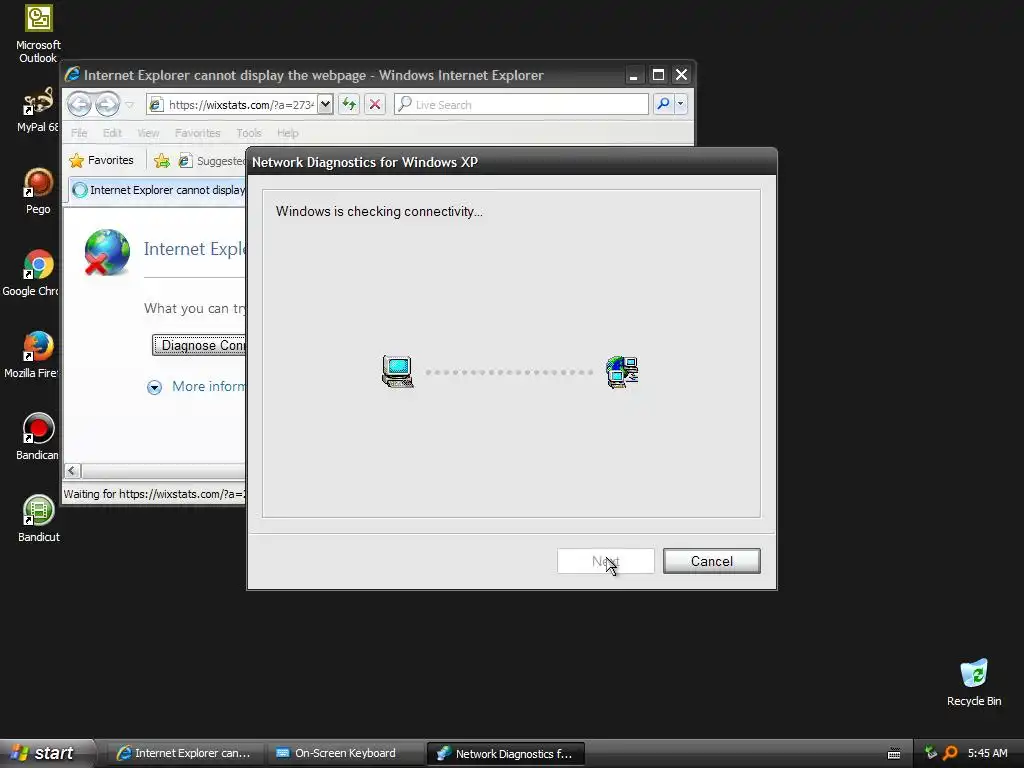This screenshot has height=768, width=1024.
Task: Switch to On-Screen Keyboard taskbar button
Action: (x=345, y=753)
